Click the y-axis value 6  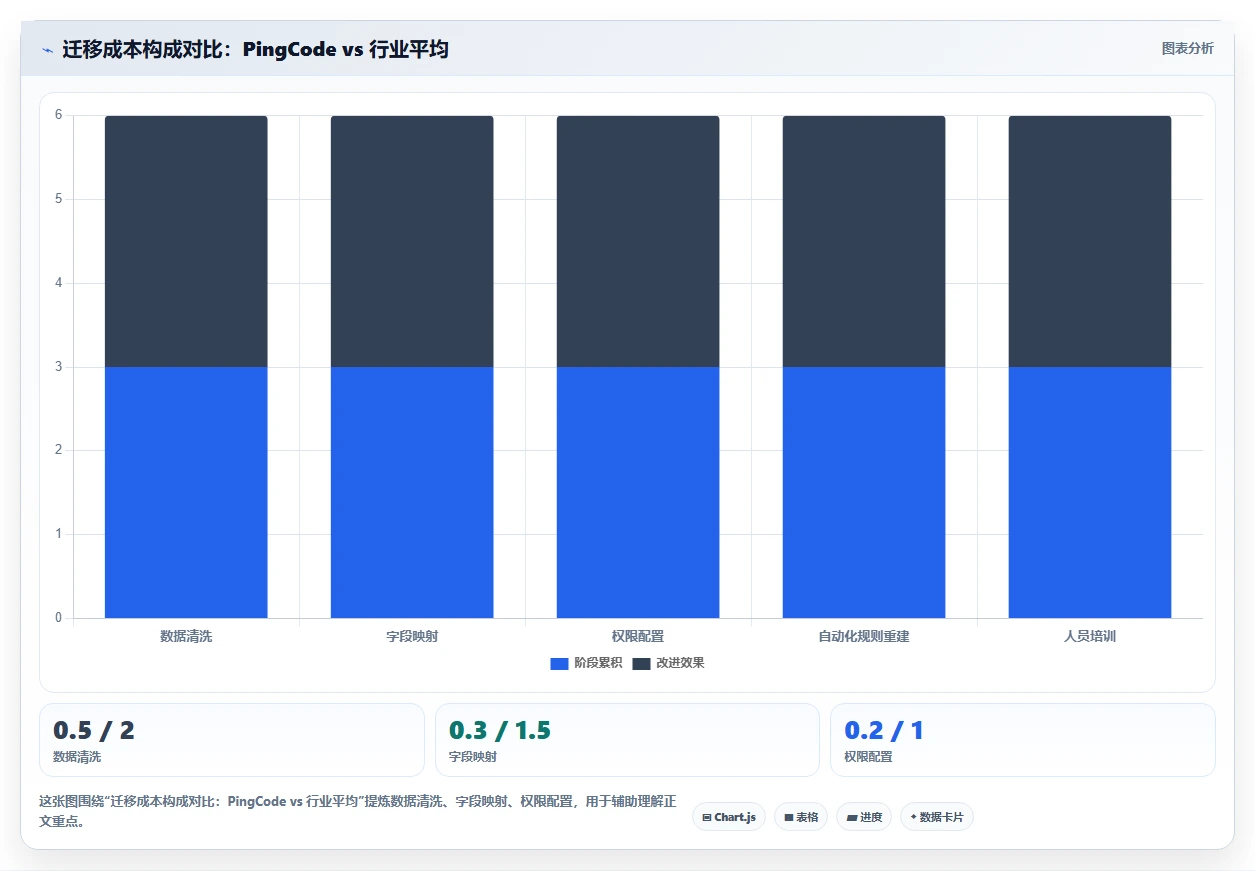point(58,115)
